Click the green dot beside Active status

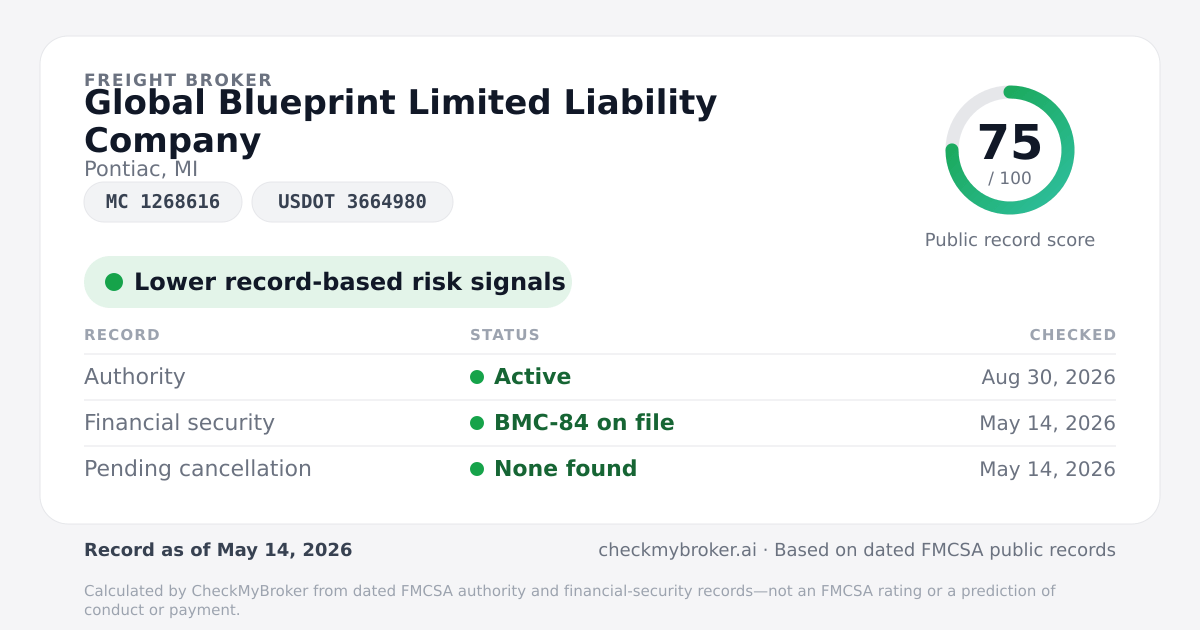pyautogui.click(x=477, y=377)
